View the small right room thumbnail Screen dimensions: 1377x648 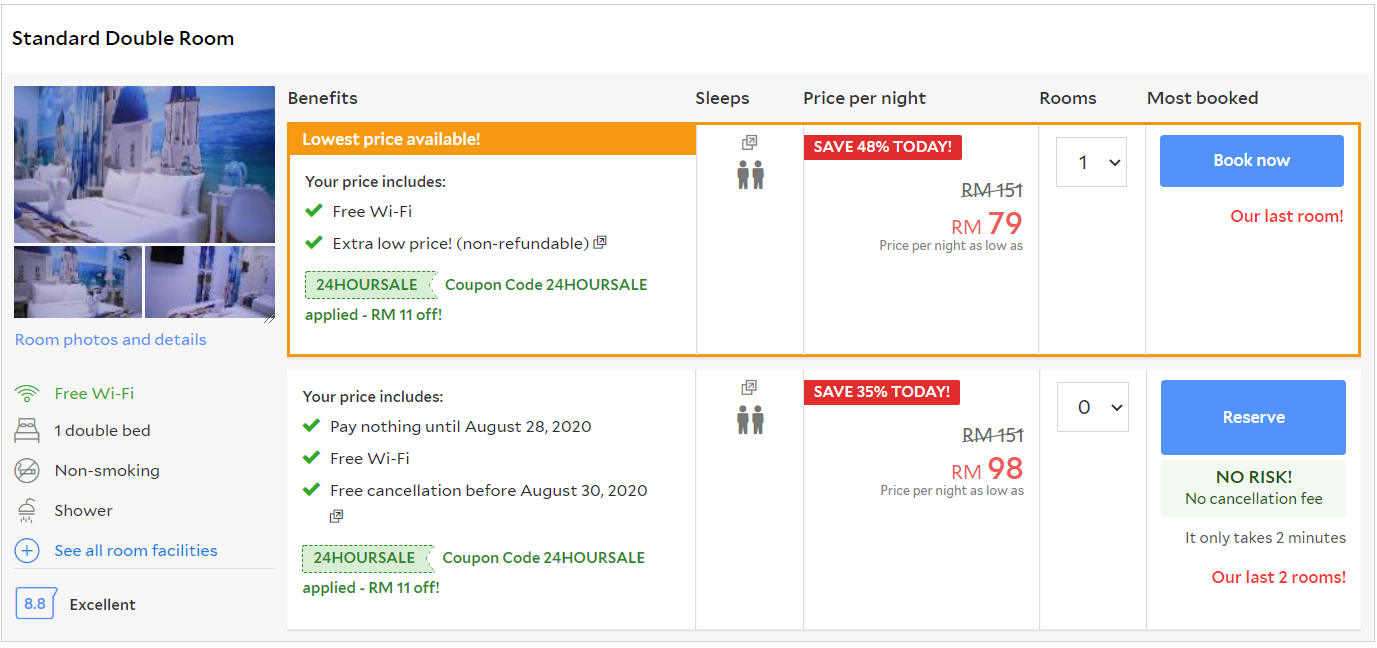point(209,282)
